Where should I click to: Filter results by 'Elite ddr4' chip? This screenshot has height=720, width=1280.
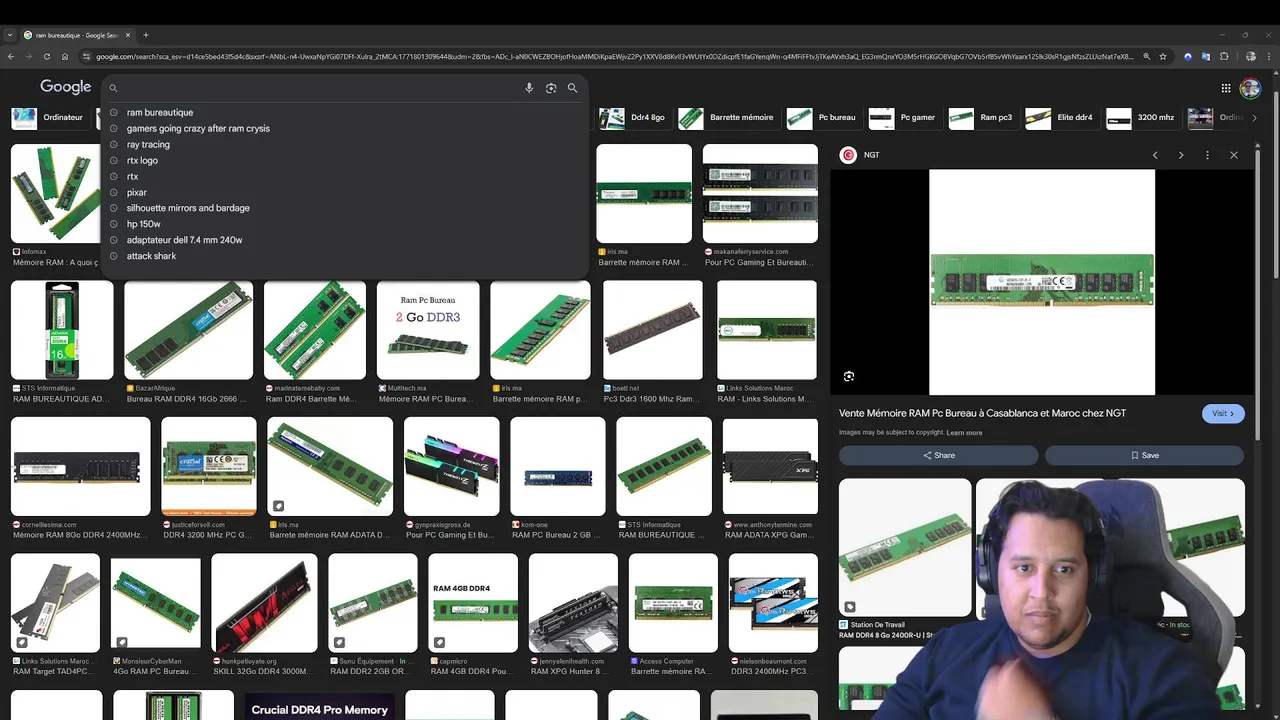pyautogui.click(x=1061, y=118)
